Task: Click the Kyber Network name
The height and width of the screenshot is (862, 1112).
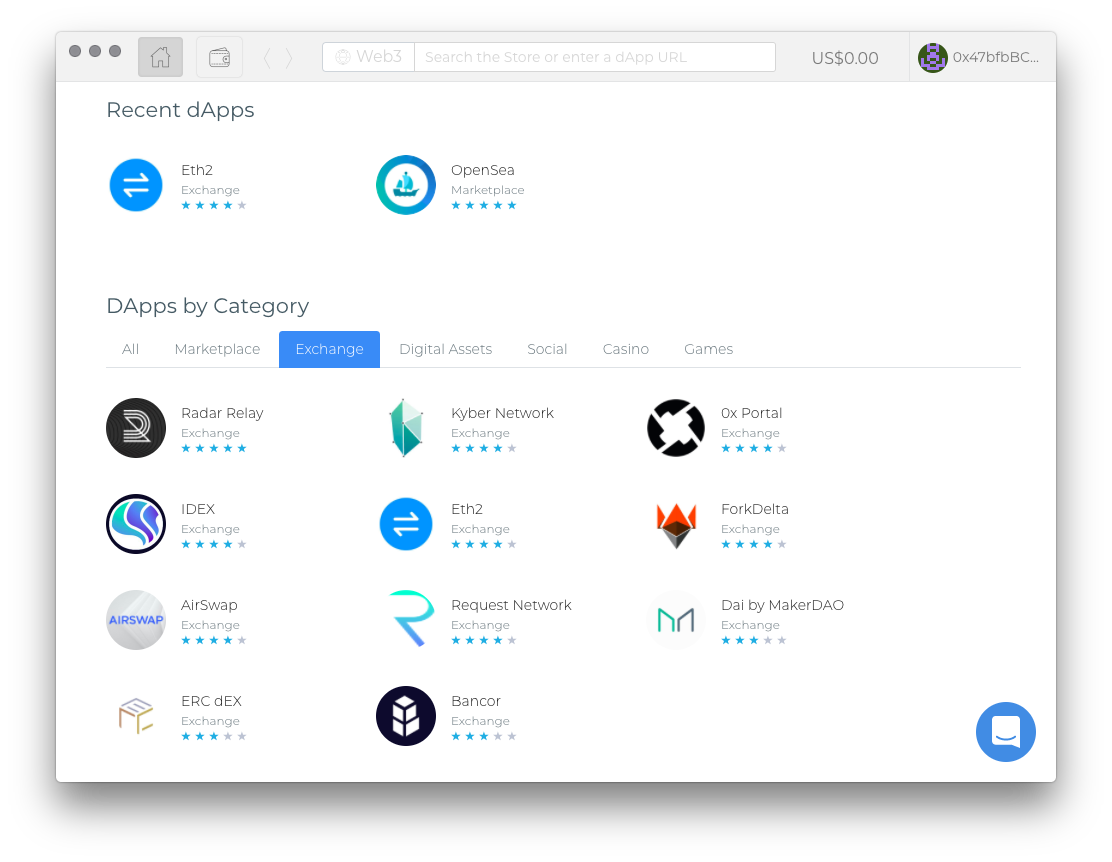Action: [502, 413]
